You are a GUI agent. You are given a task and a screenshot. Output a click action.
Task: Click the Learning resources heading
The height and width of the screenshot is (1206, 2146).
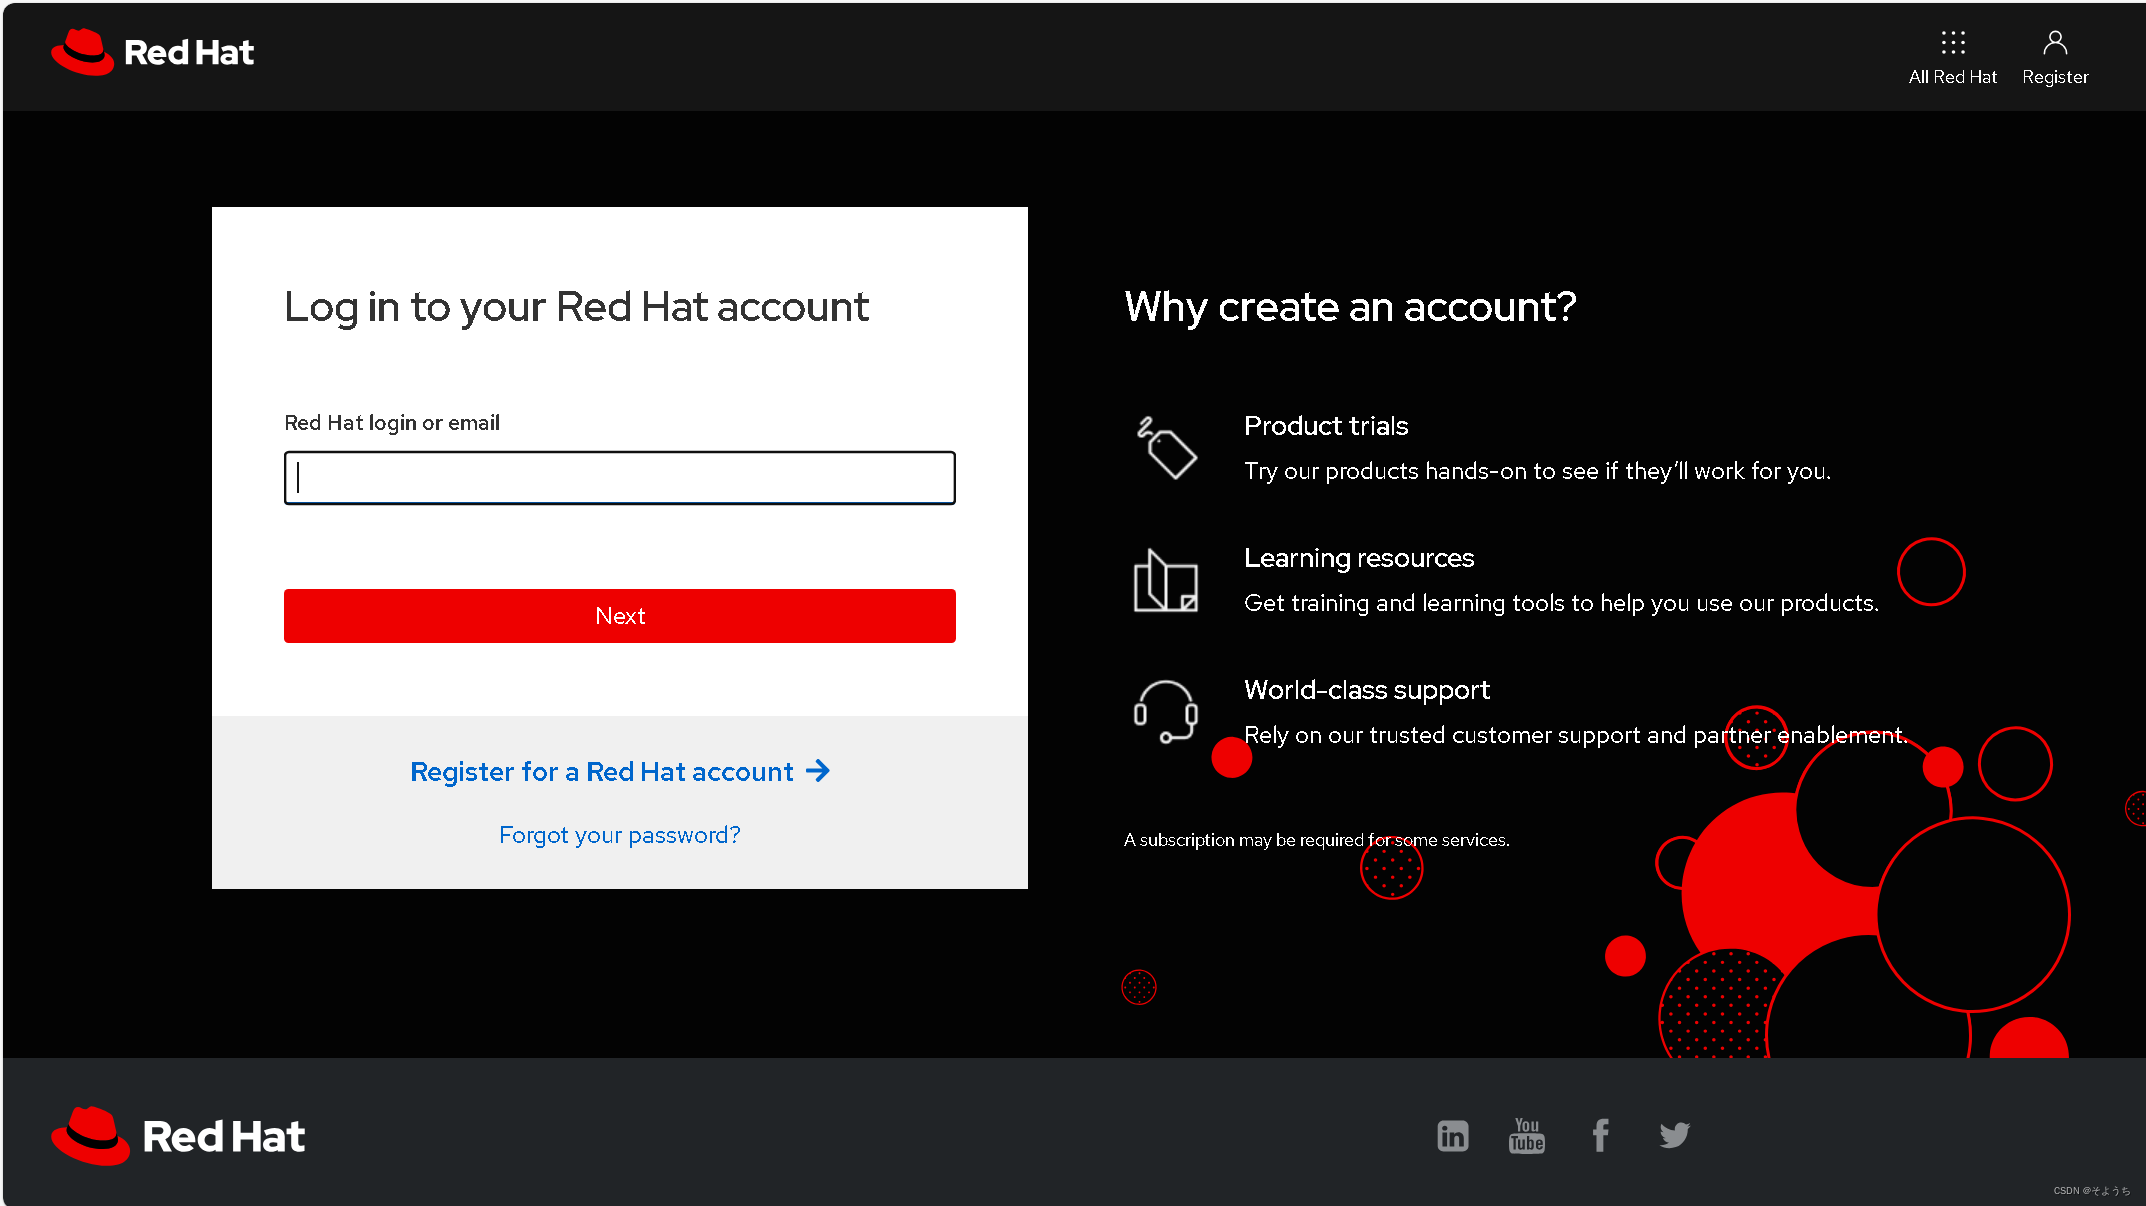(1358, 558)
